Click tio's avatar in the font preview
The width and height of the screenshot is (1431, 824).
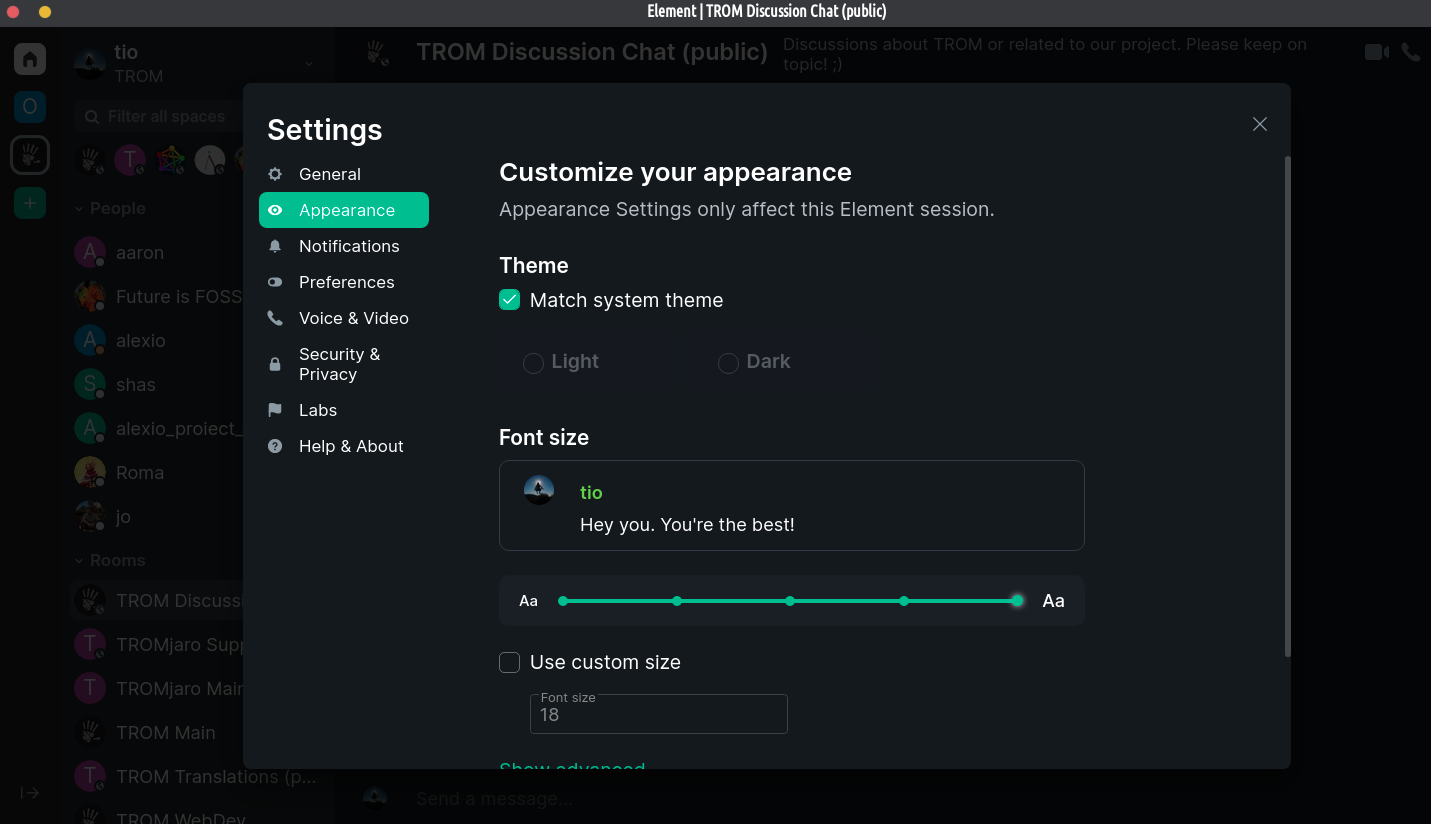coord(539,490)
